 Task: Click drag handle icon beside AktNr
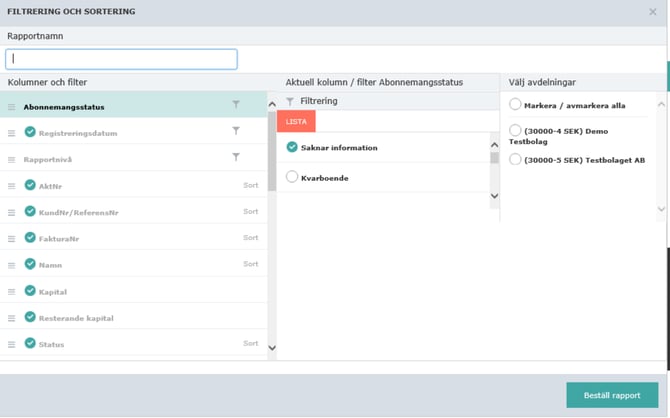point(12,186)
